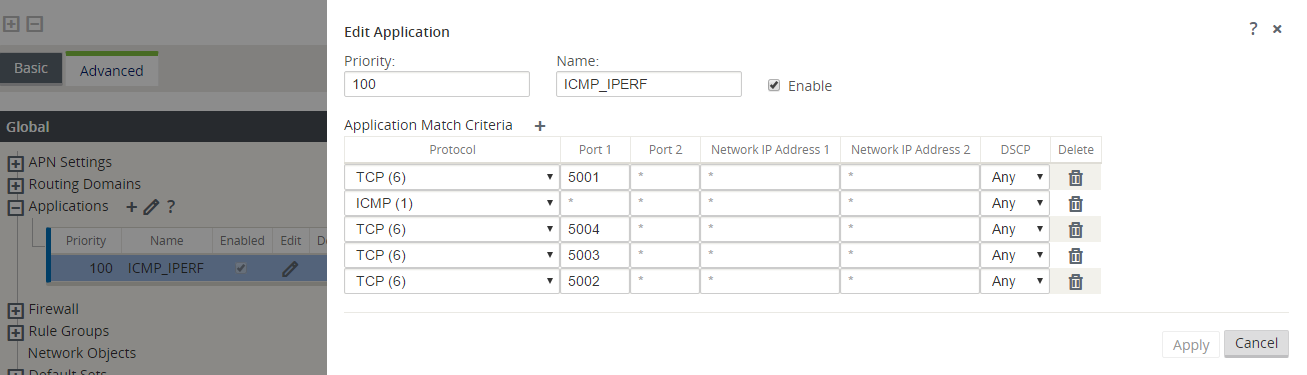The height and width of the screenshot is (375, 1307).
Task: Open DSCP dropdown for port 5003 row
Action: 1015,255
